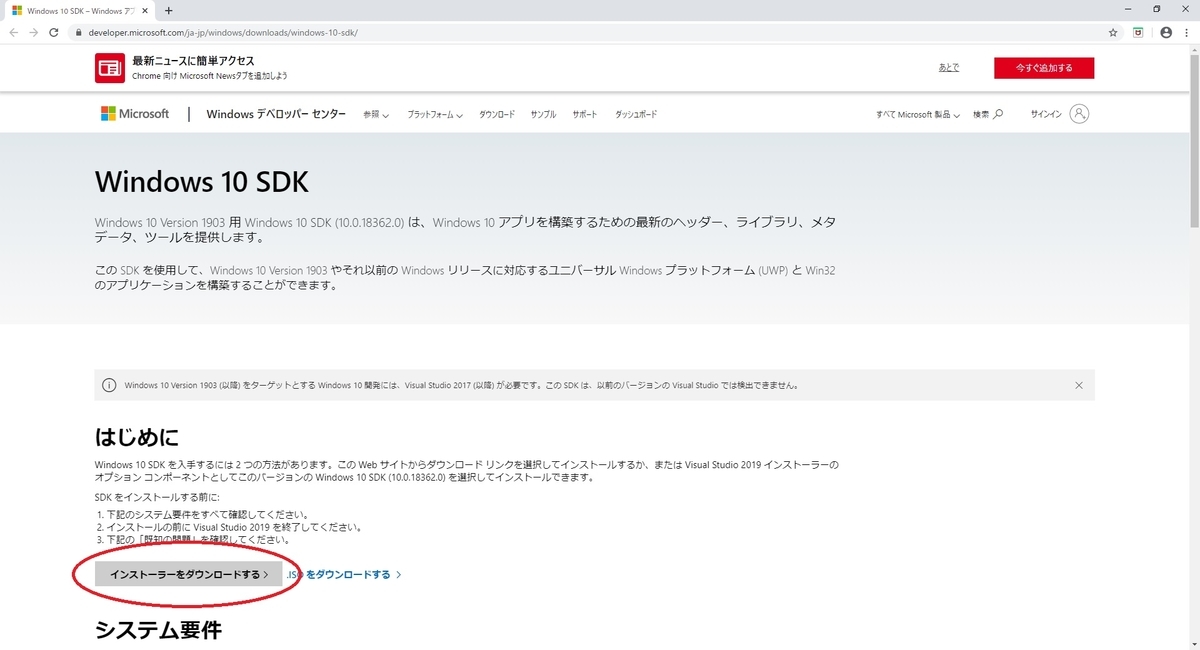Click the red Microsoft News icon
Screen dimensions: 1200x650
109,68
